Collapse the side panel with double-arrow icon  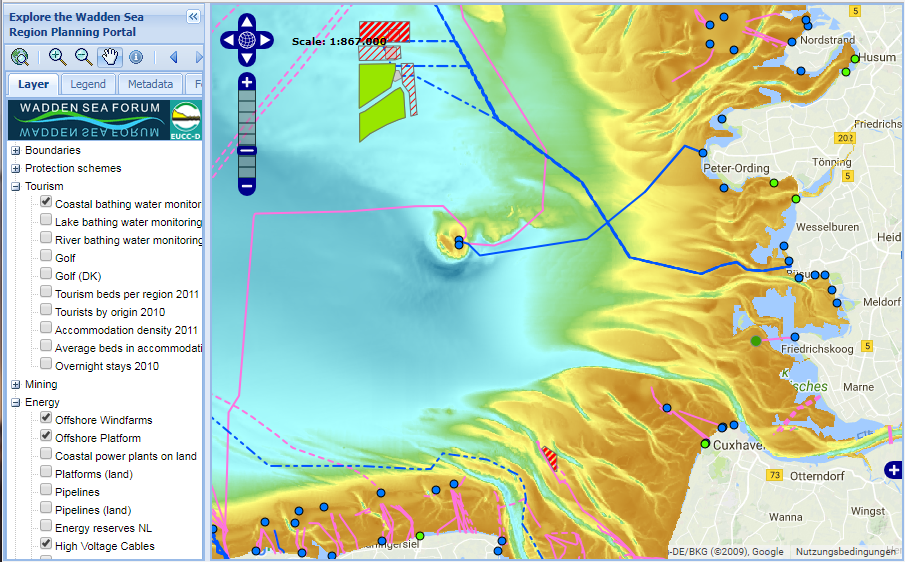click(x=193, y=16)
